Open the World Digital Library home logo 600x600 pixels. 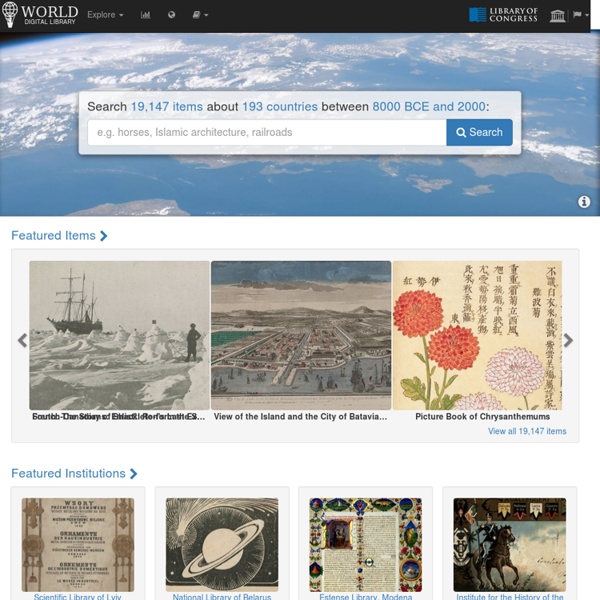click(40, 15)
